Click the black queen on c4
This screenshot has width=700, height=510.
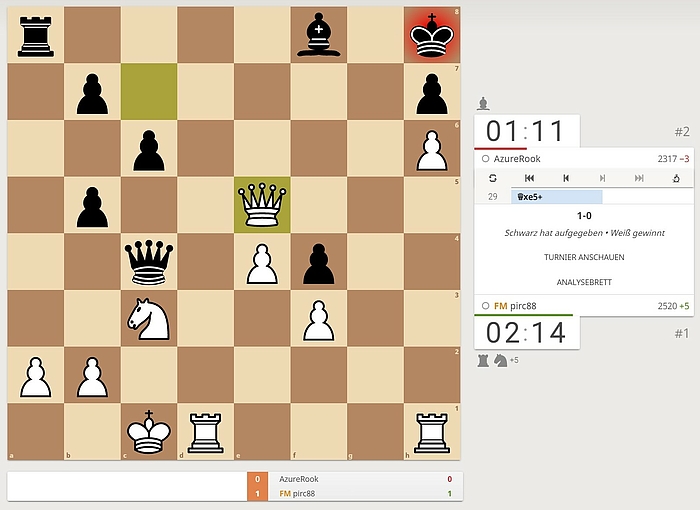(148, 262)
